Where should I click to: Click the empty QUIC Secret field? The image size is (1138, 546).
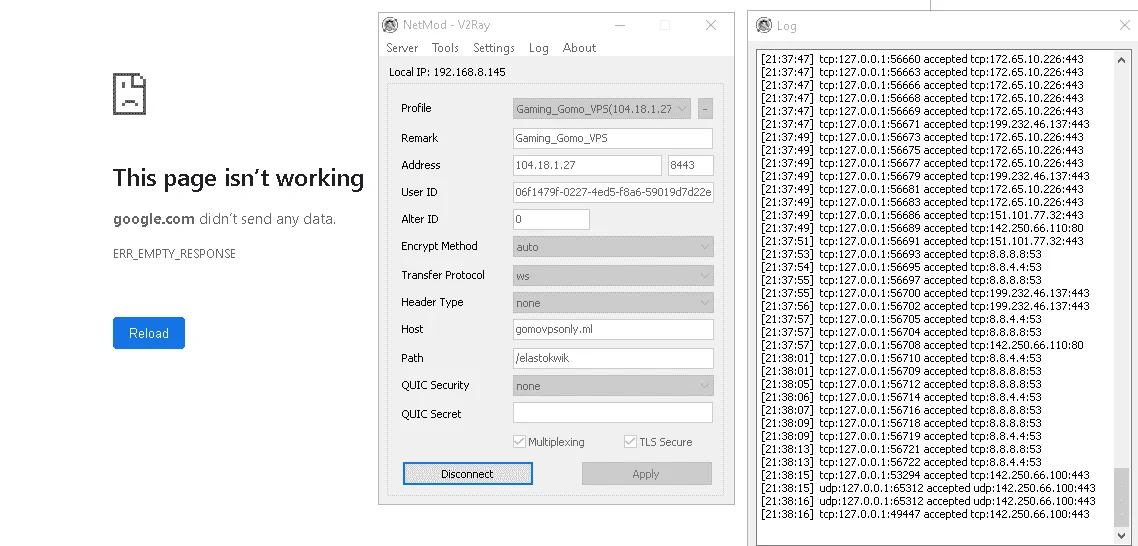coord(613,413)
